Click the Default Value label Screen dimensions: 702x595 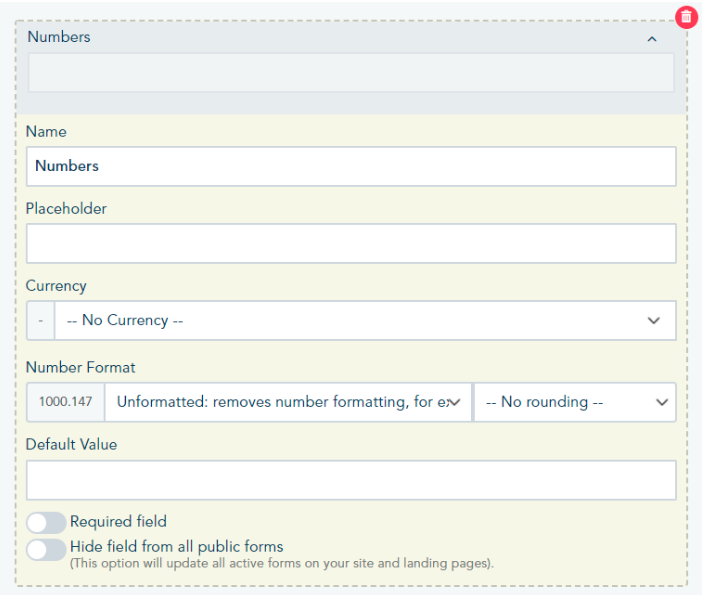click(71, 444)
